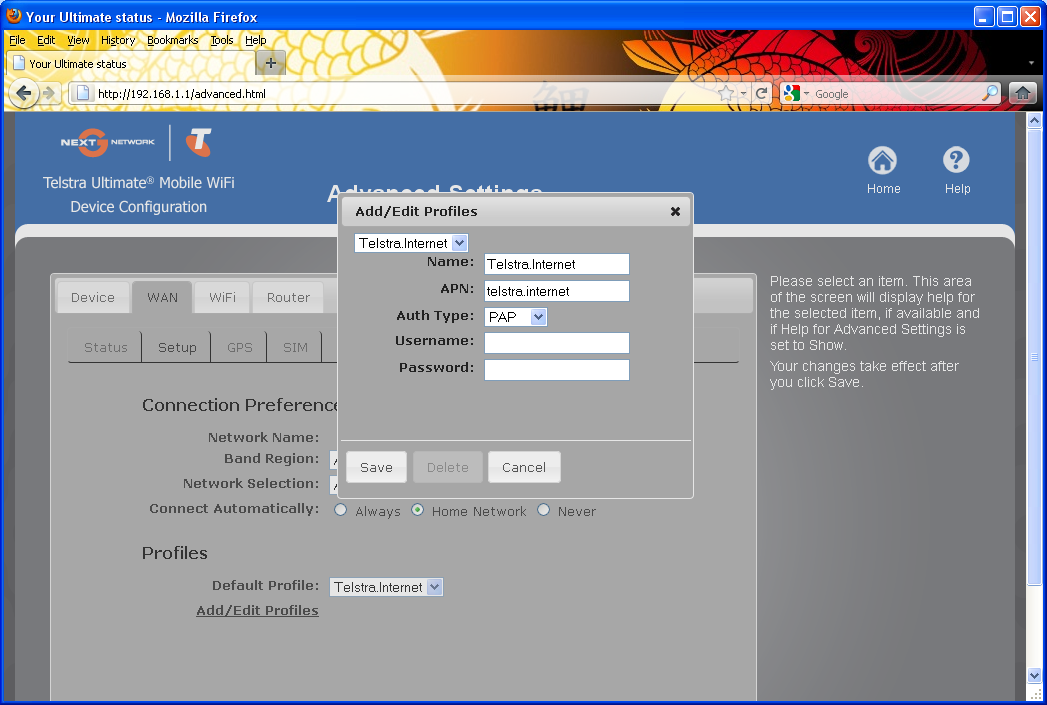Open a new tab with plus button
1047x705 pixels.
(x=270, y=63)
